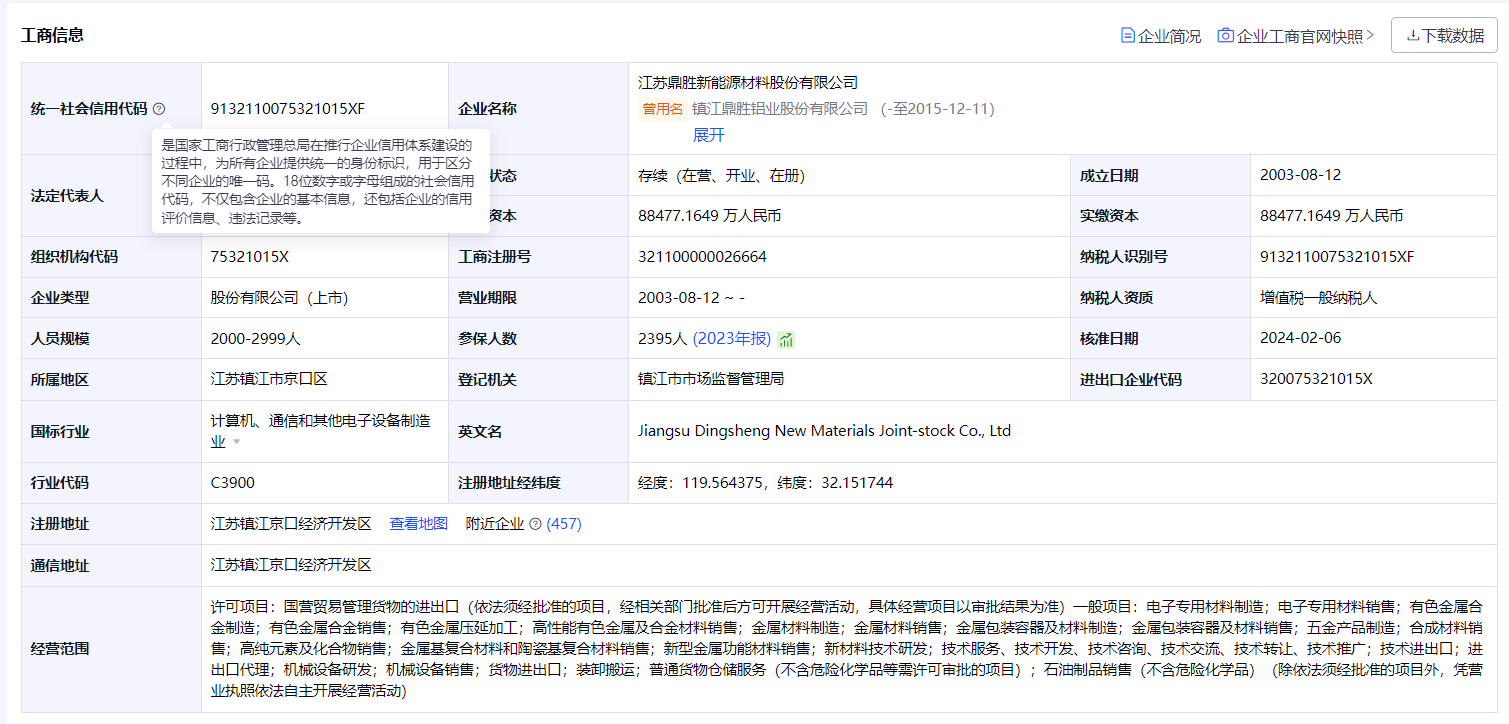The height and width of the screenshot is (724, 1509).
Task: Click the green chart icon beside 2023年报
Action: coord(786,339)
